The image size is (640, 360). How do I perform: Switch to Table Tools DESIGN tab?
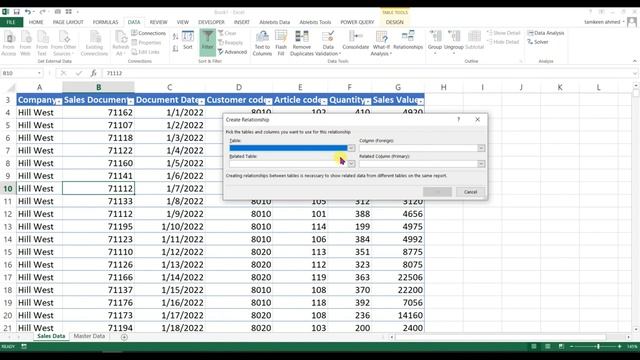tap(395, 22)
